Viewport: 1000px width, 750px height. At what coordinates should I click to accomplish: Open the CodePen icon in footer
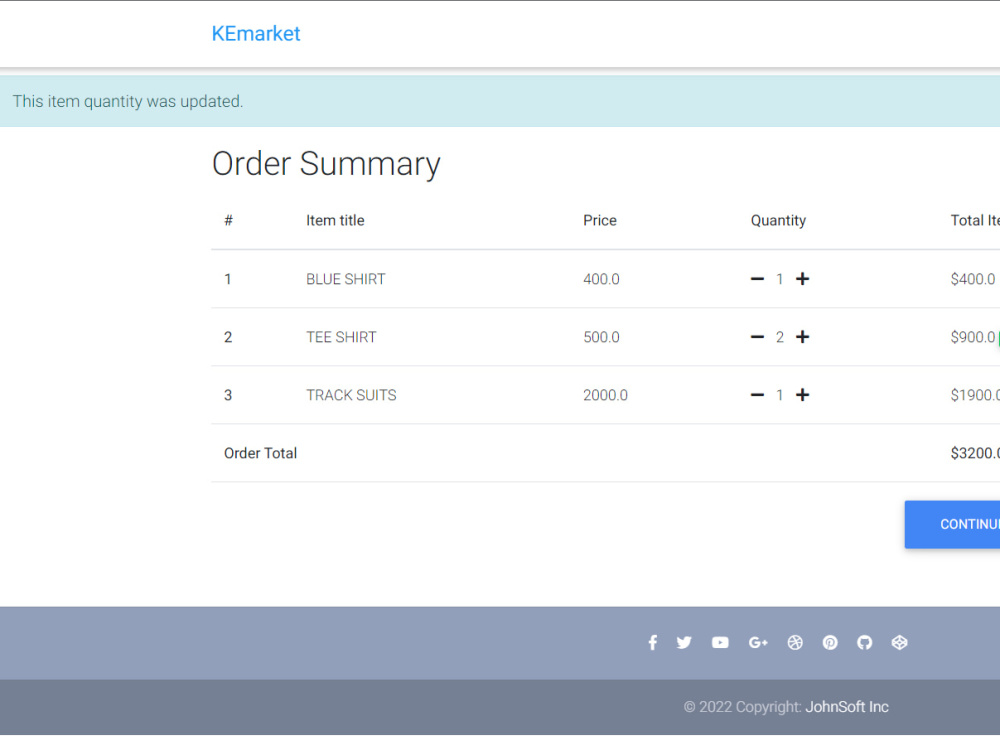point(899,642)
